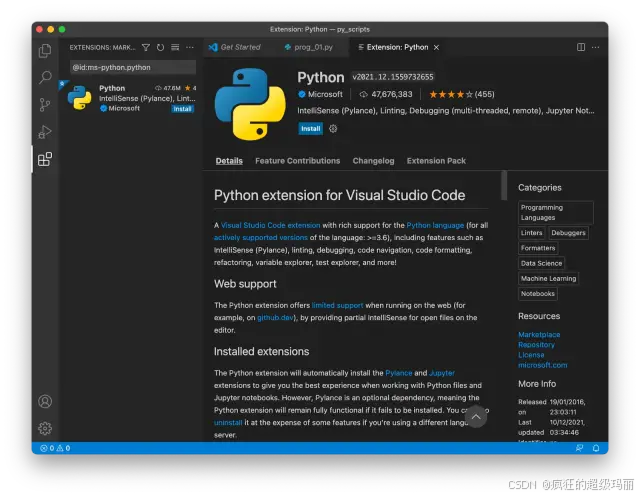The height and width of the screenshot is (496, 640).
Task: Click the small Install button in sidebar list
Action: tap(182, 109)
